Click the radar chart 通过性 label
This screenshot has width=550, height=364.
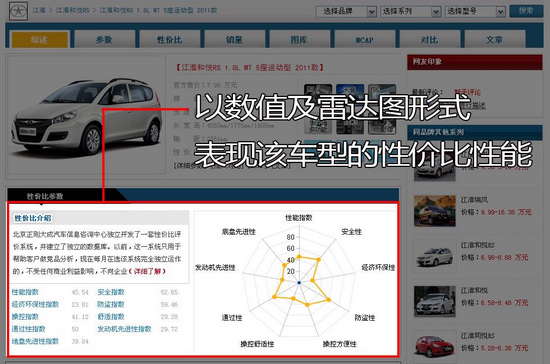click(x=232, y=317)
